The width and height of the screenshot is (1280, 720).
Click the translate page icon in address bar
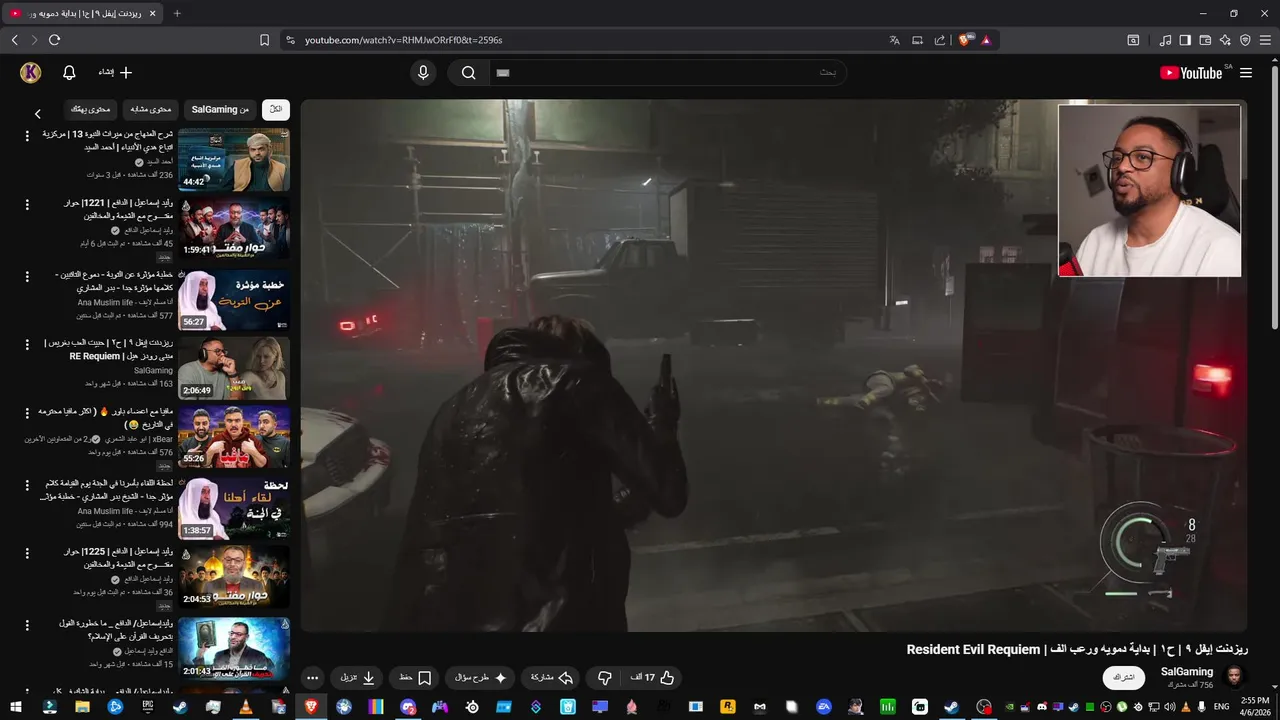coord(894,40)
